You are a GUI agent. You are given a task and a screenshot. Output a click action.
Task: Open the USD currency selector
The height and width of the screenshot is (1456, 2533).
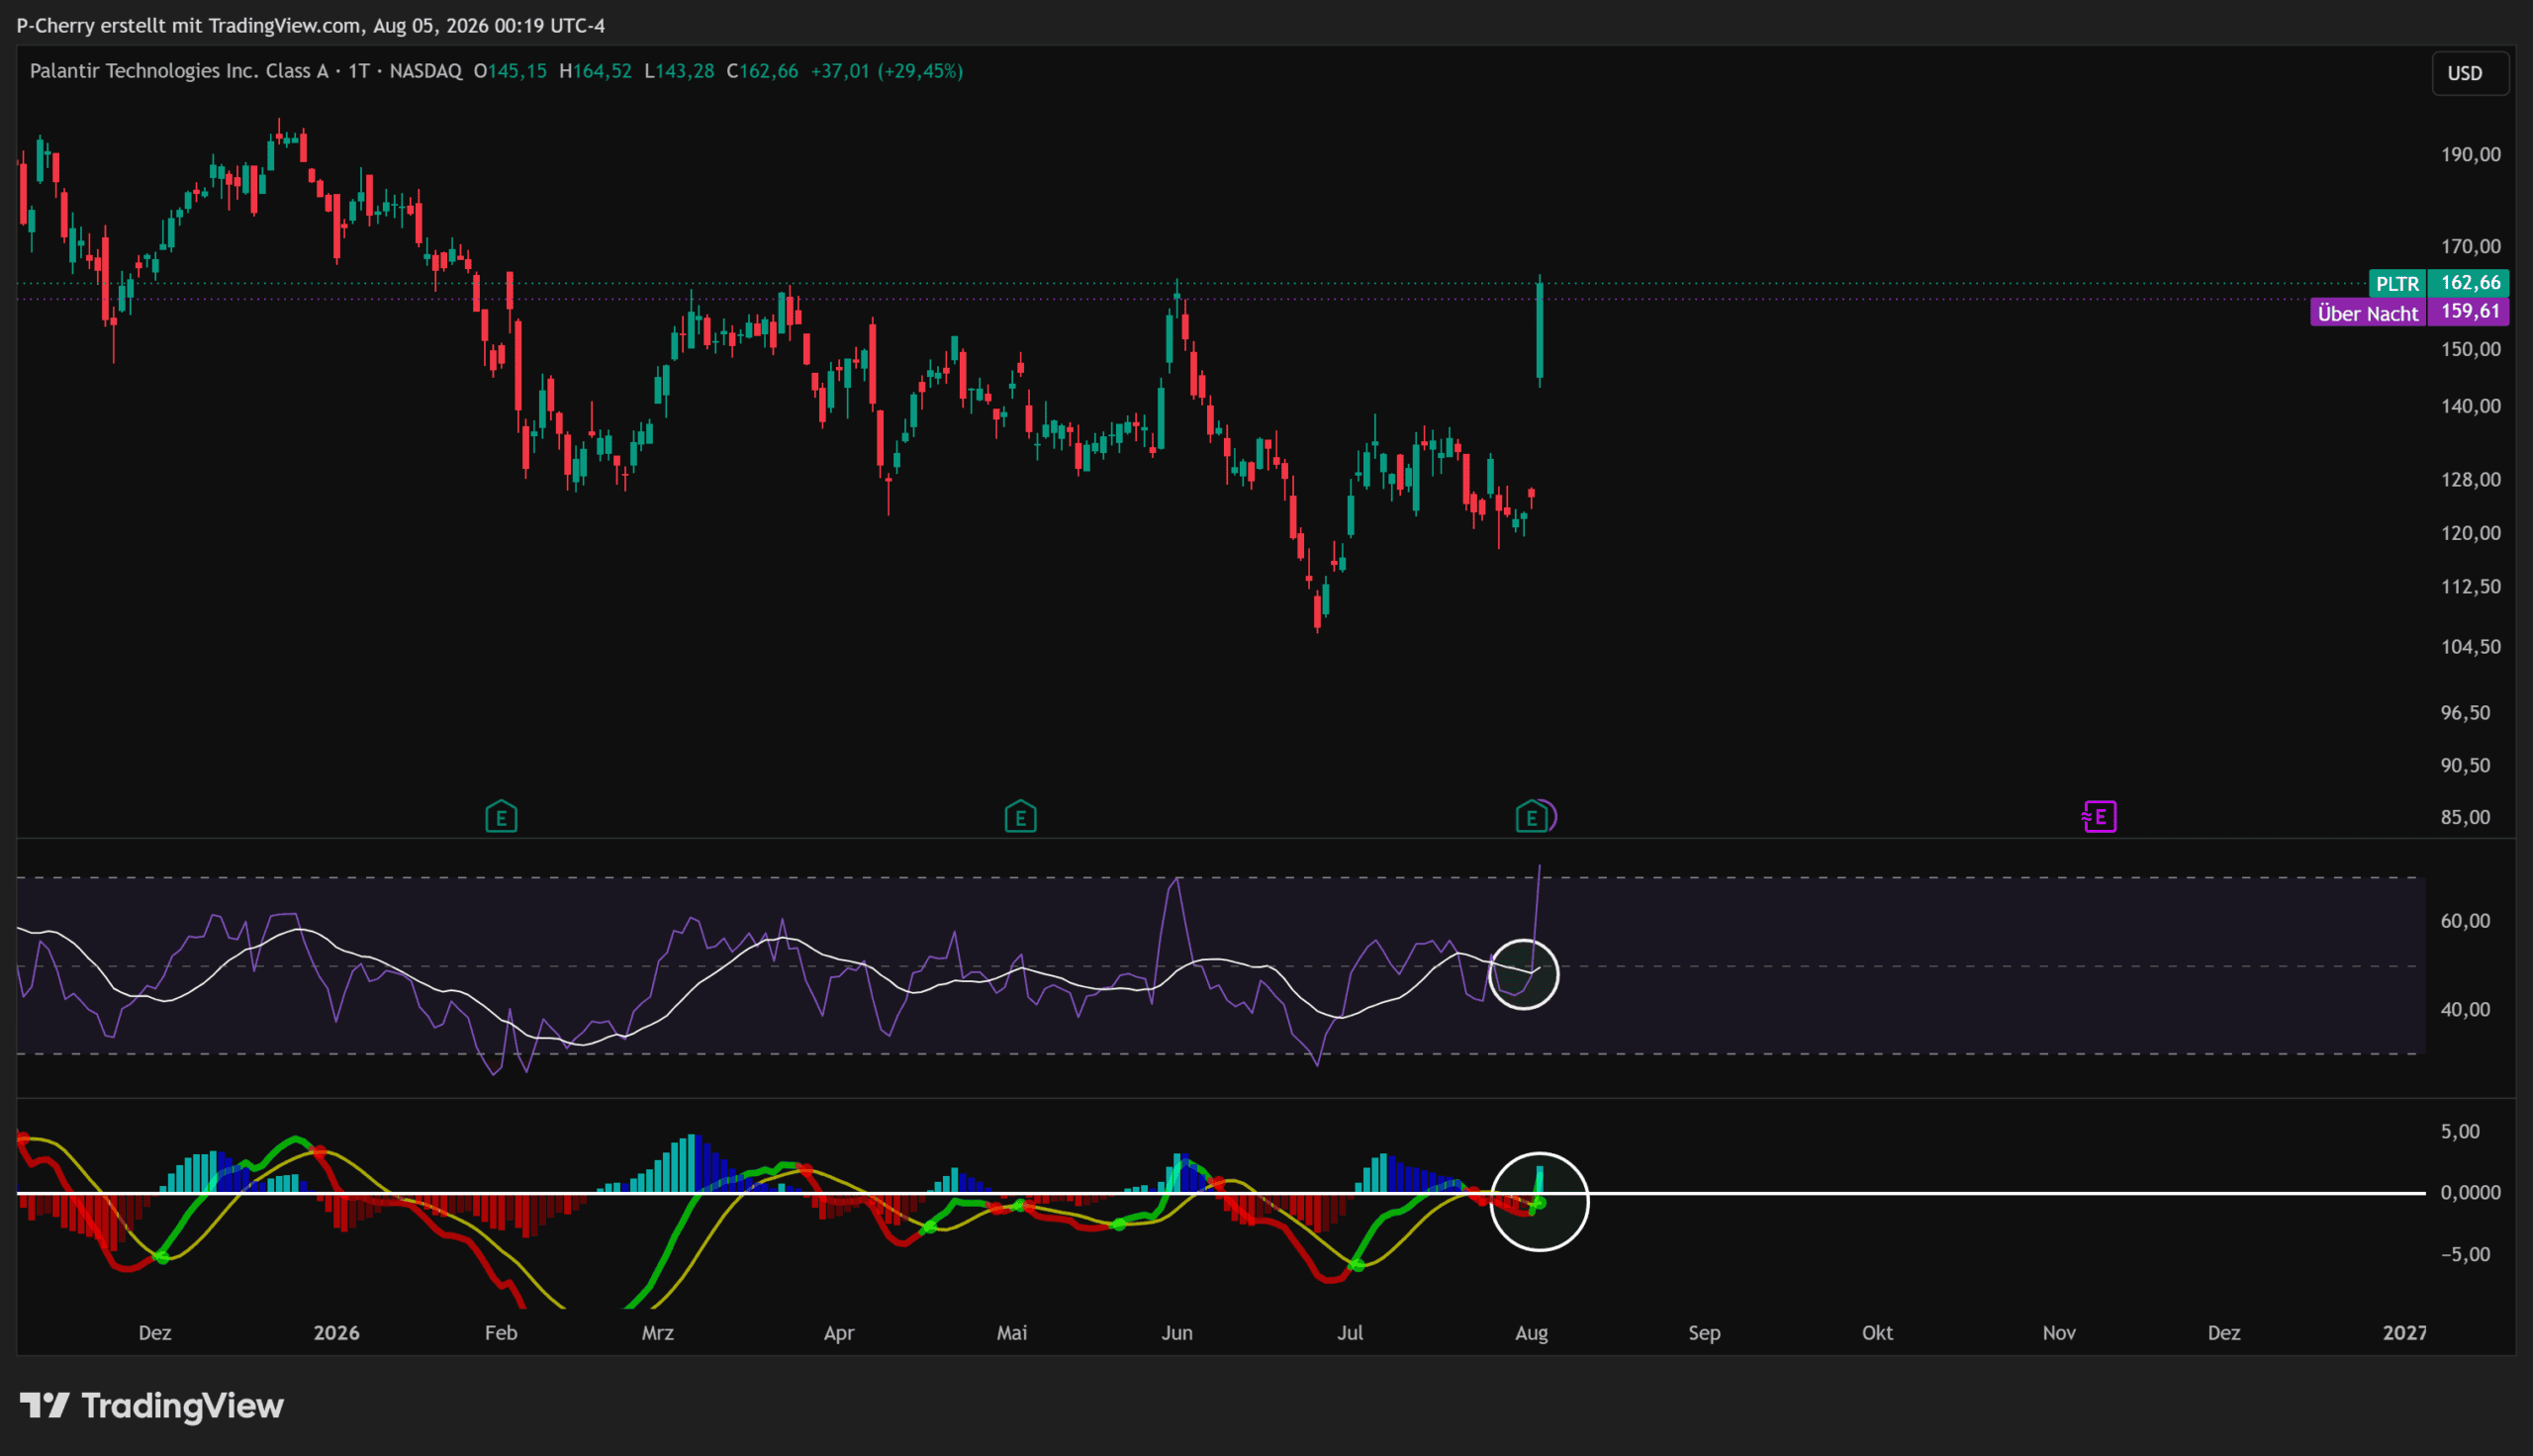pos(2469,73)
